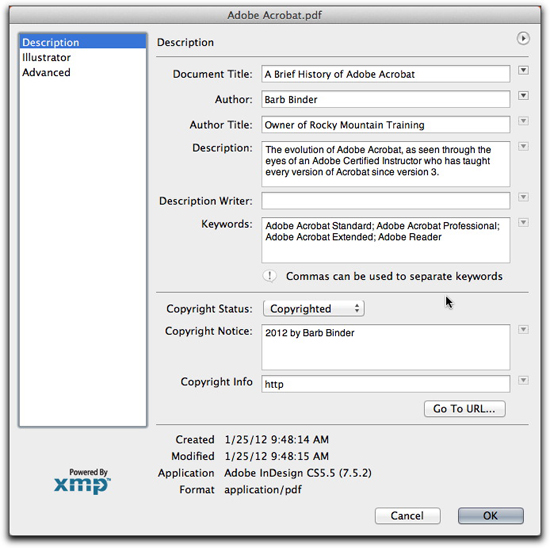
Task: Open the Copyright Status popup menu
Action: pos(314,309)
